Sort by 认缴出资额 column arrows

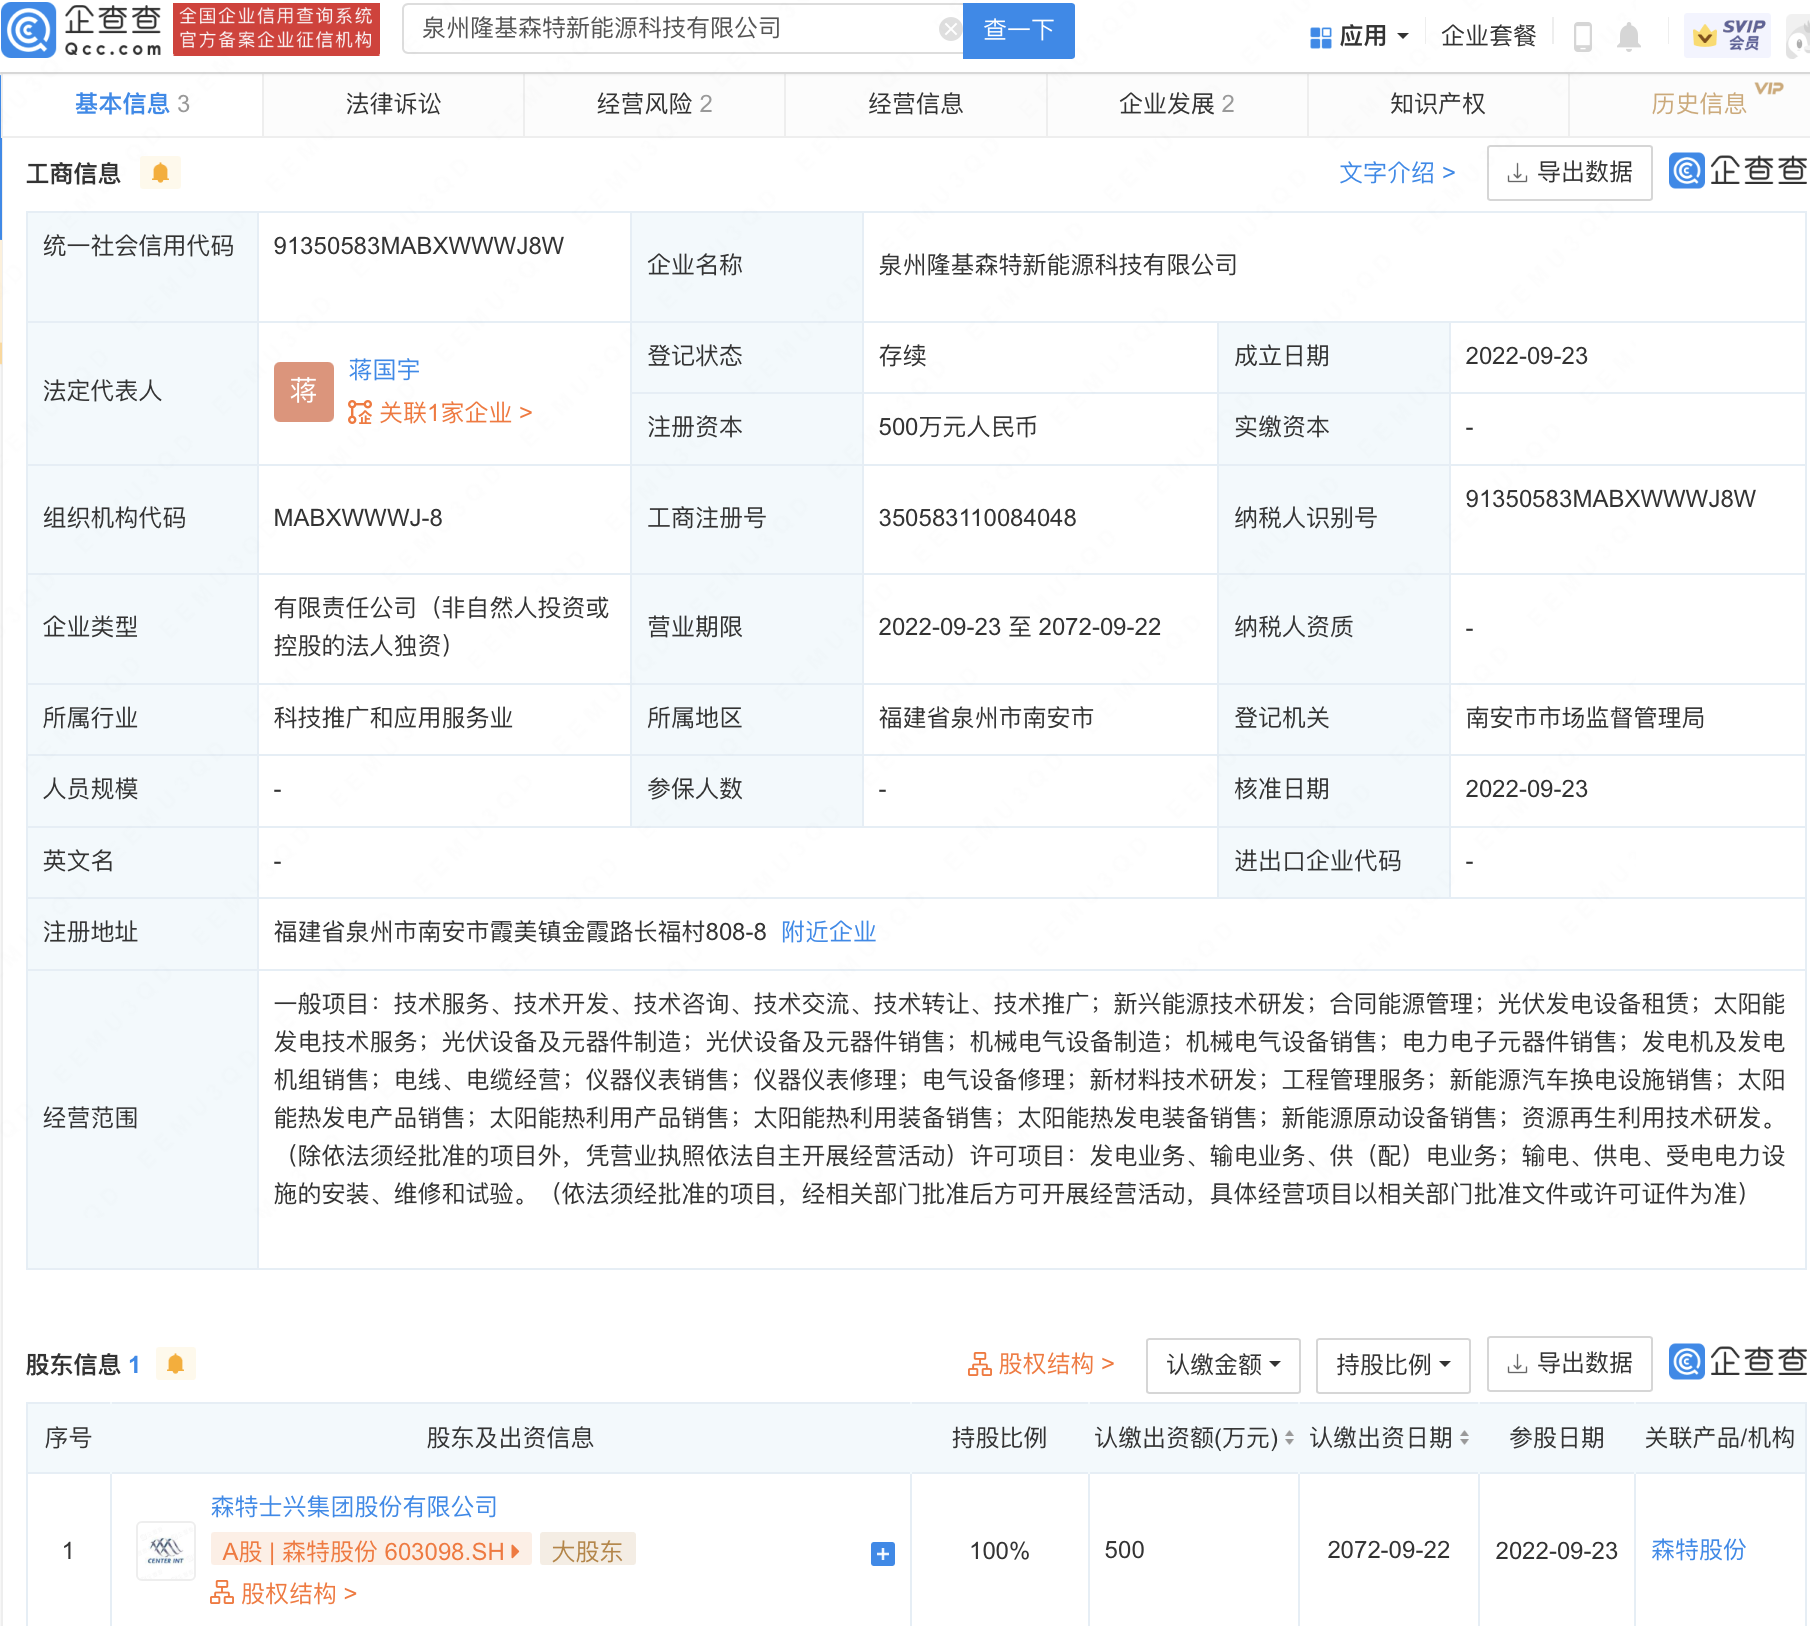pos(1289,1438)
